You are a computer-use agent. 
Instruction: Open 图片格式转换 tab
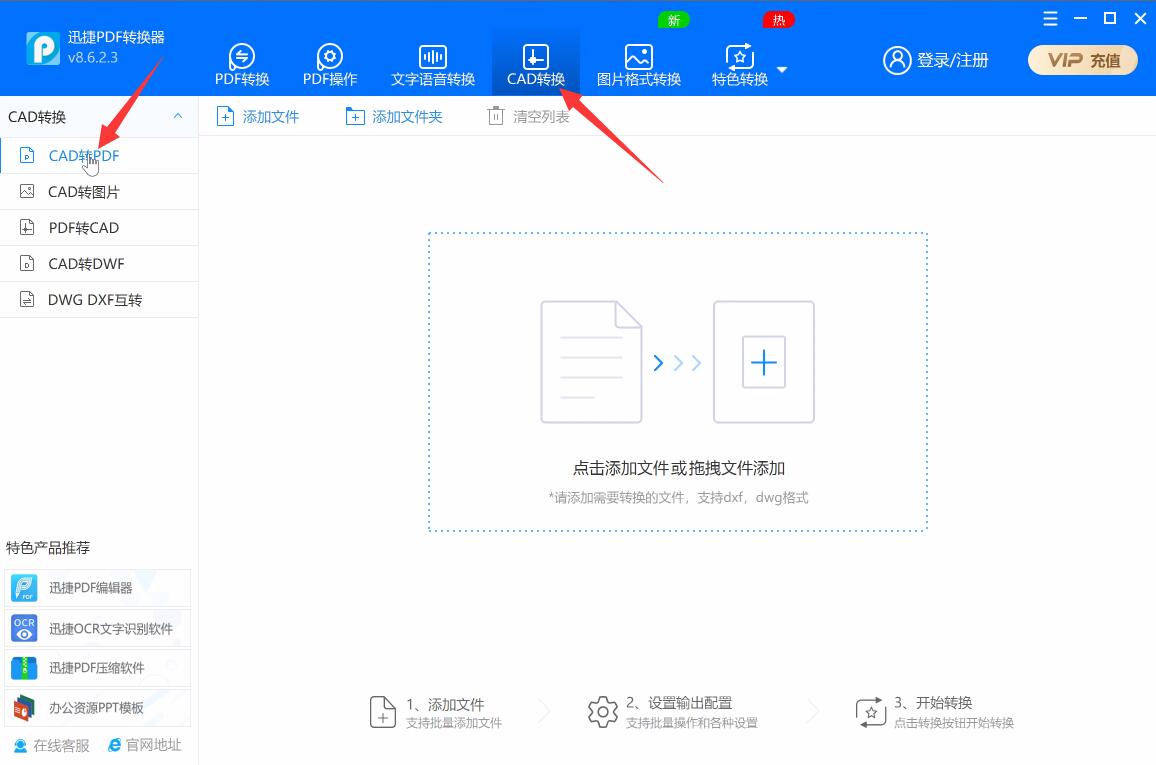(x=638, y=65)
